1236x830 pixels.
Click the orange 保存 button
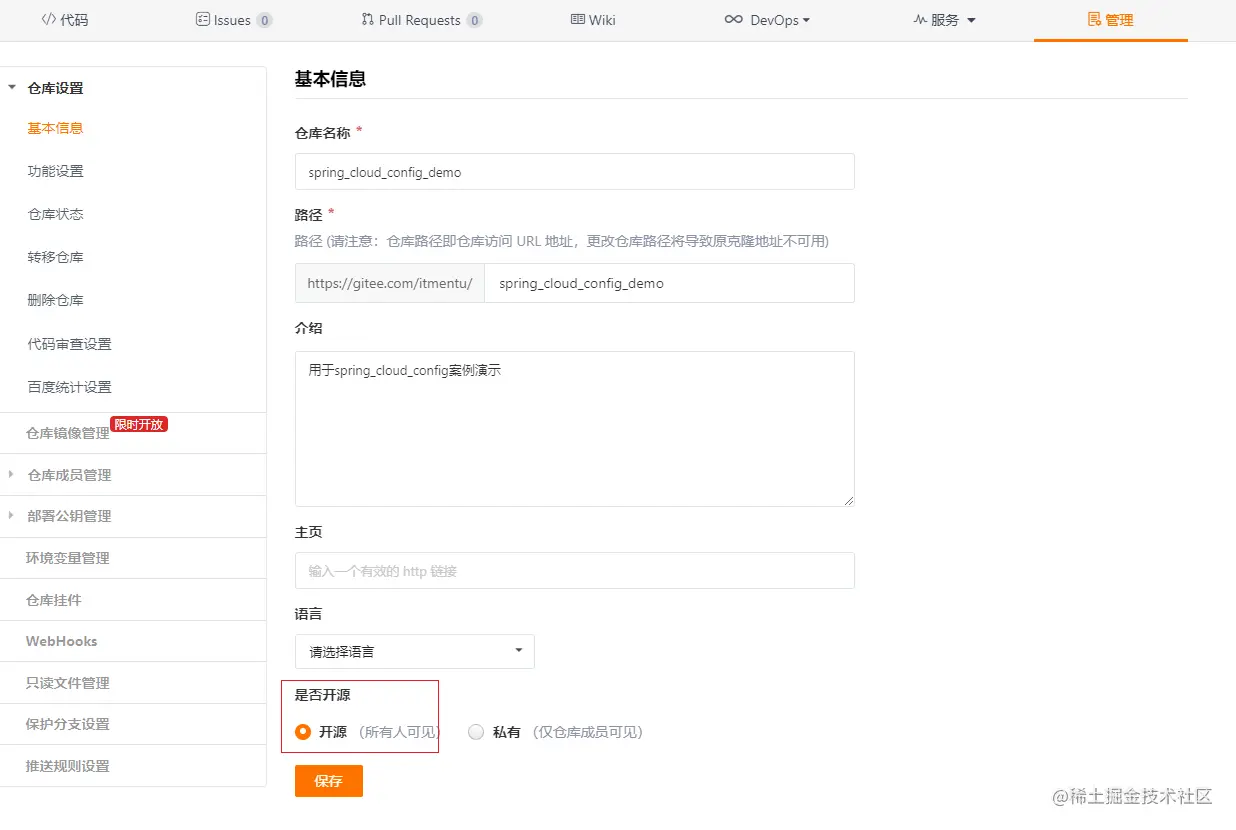pyautogui.click(x=328, y=781)
